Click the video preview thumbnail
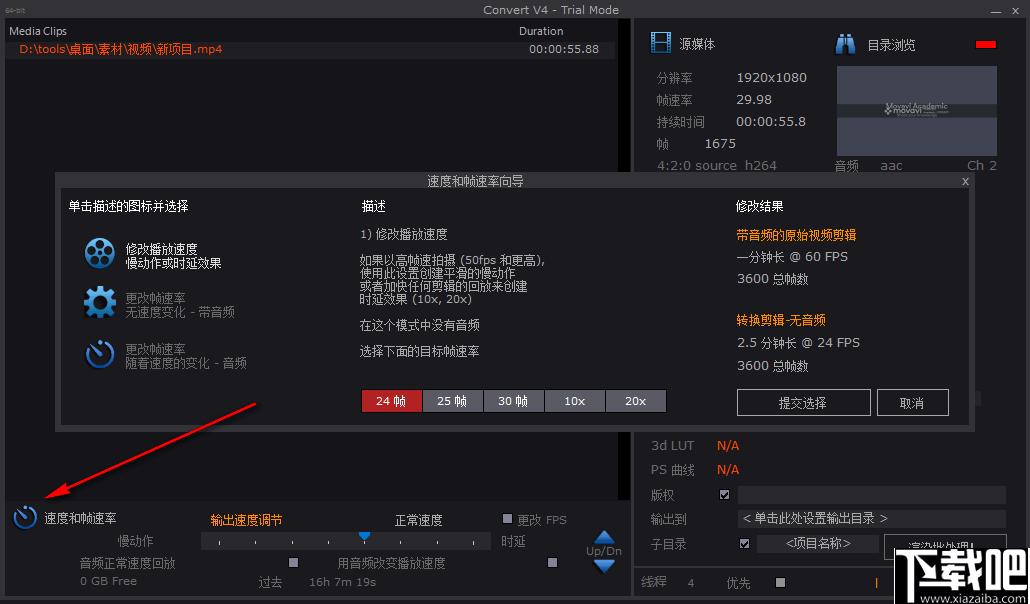 click(916, 110)
